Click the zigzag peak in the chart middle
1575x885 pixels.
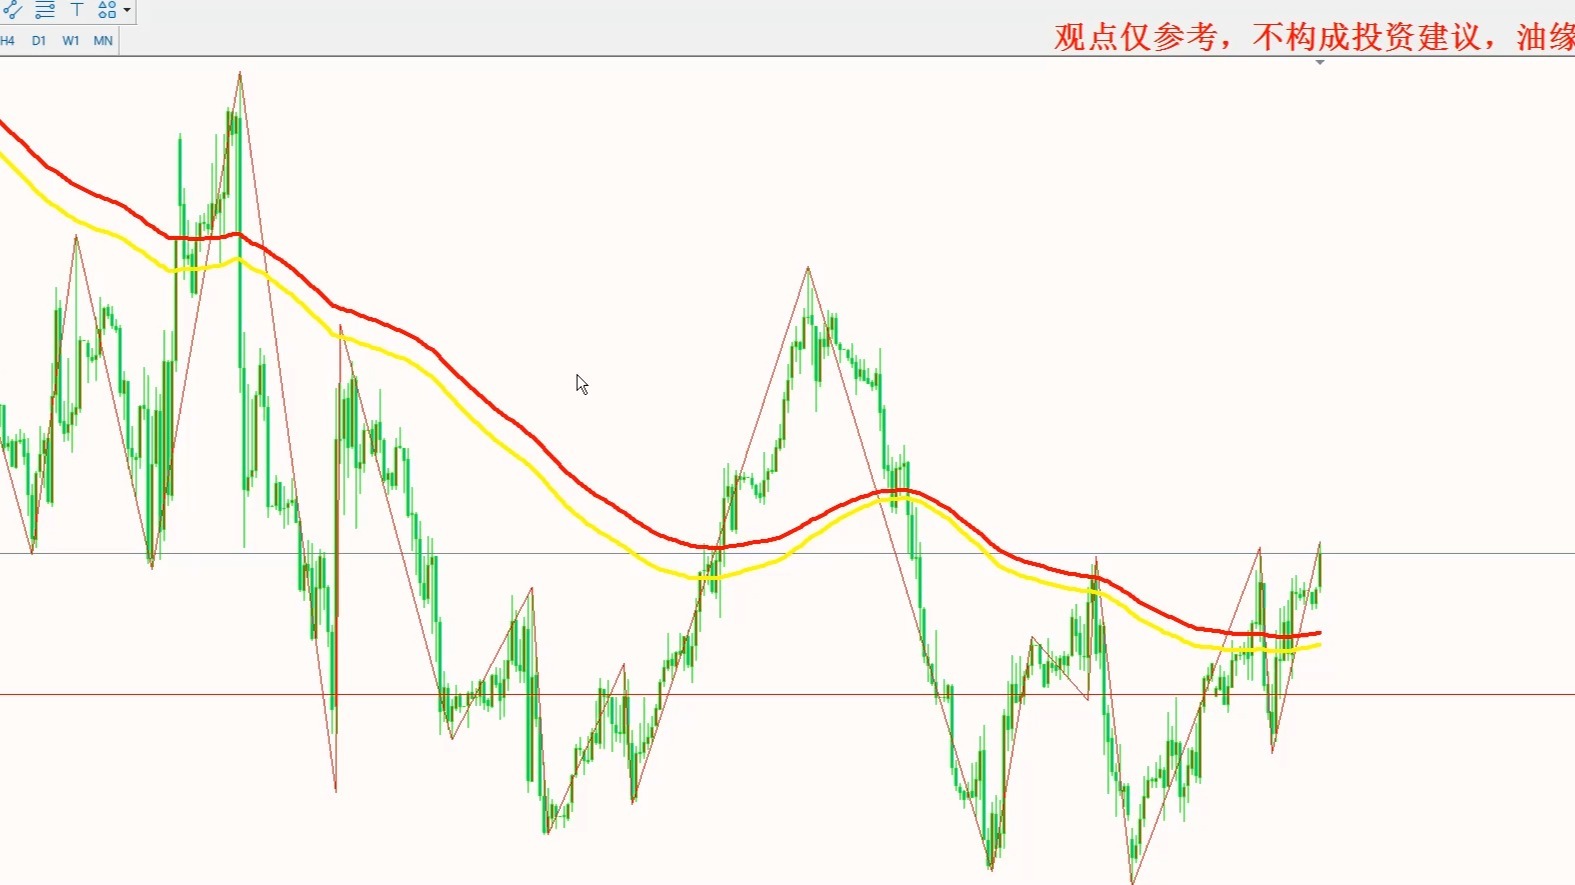[x=808, y=268]
